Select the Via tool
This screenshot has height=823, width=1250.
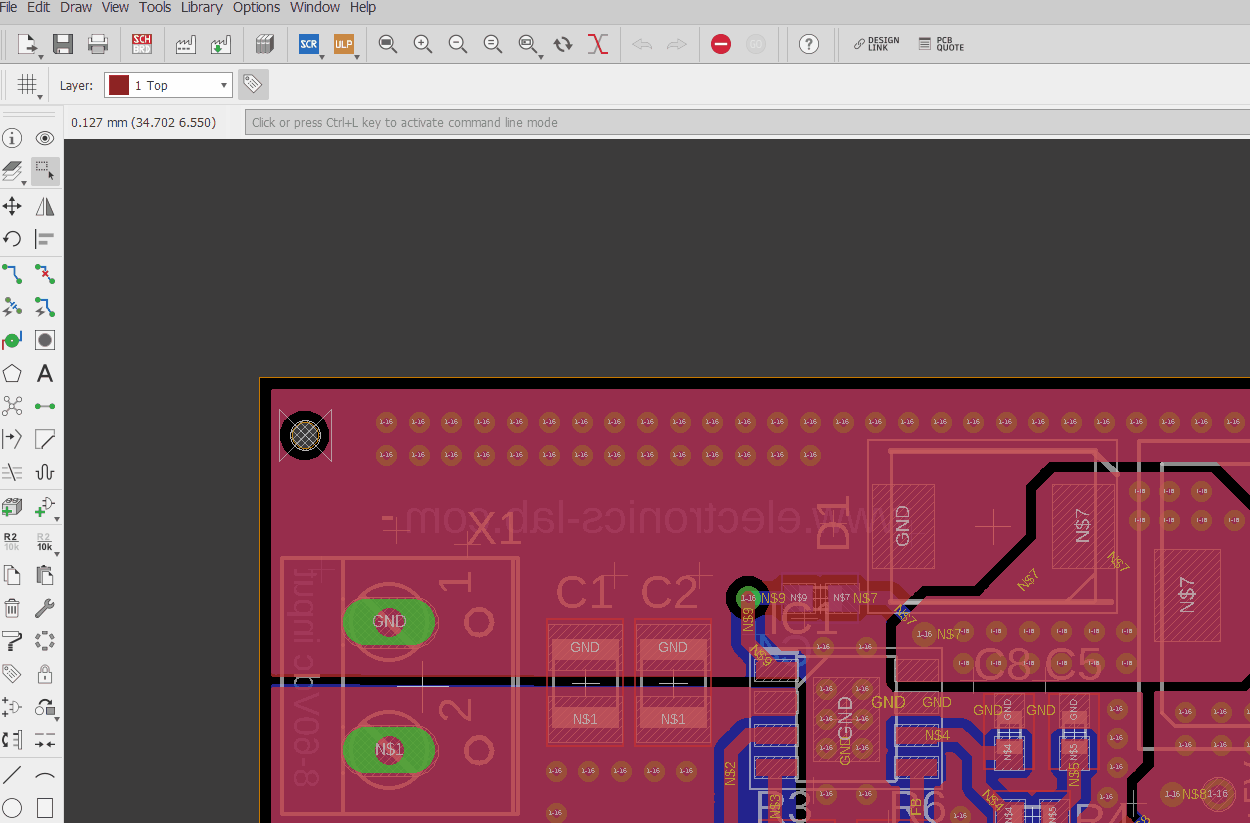(12, 340)
